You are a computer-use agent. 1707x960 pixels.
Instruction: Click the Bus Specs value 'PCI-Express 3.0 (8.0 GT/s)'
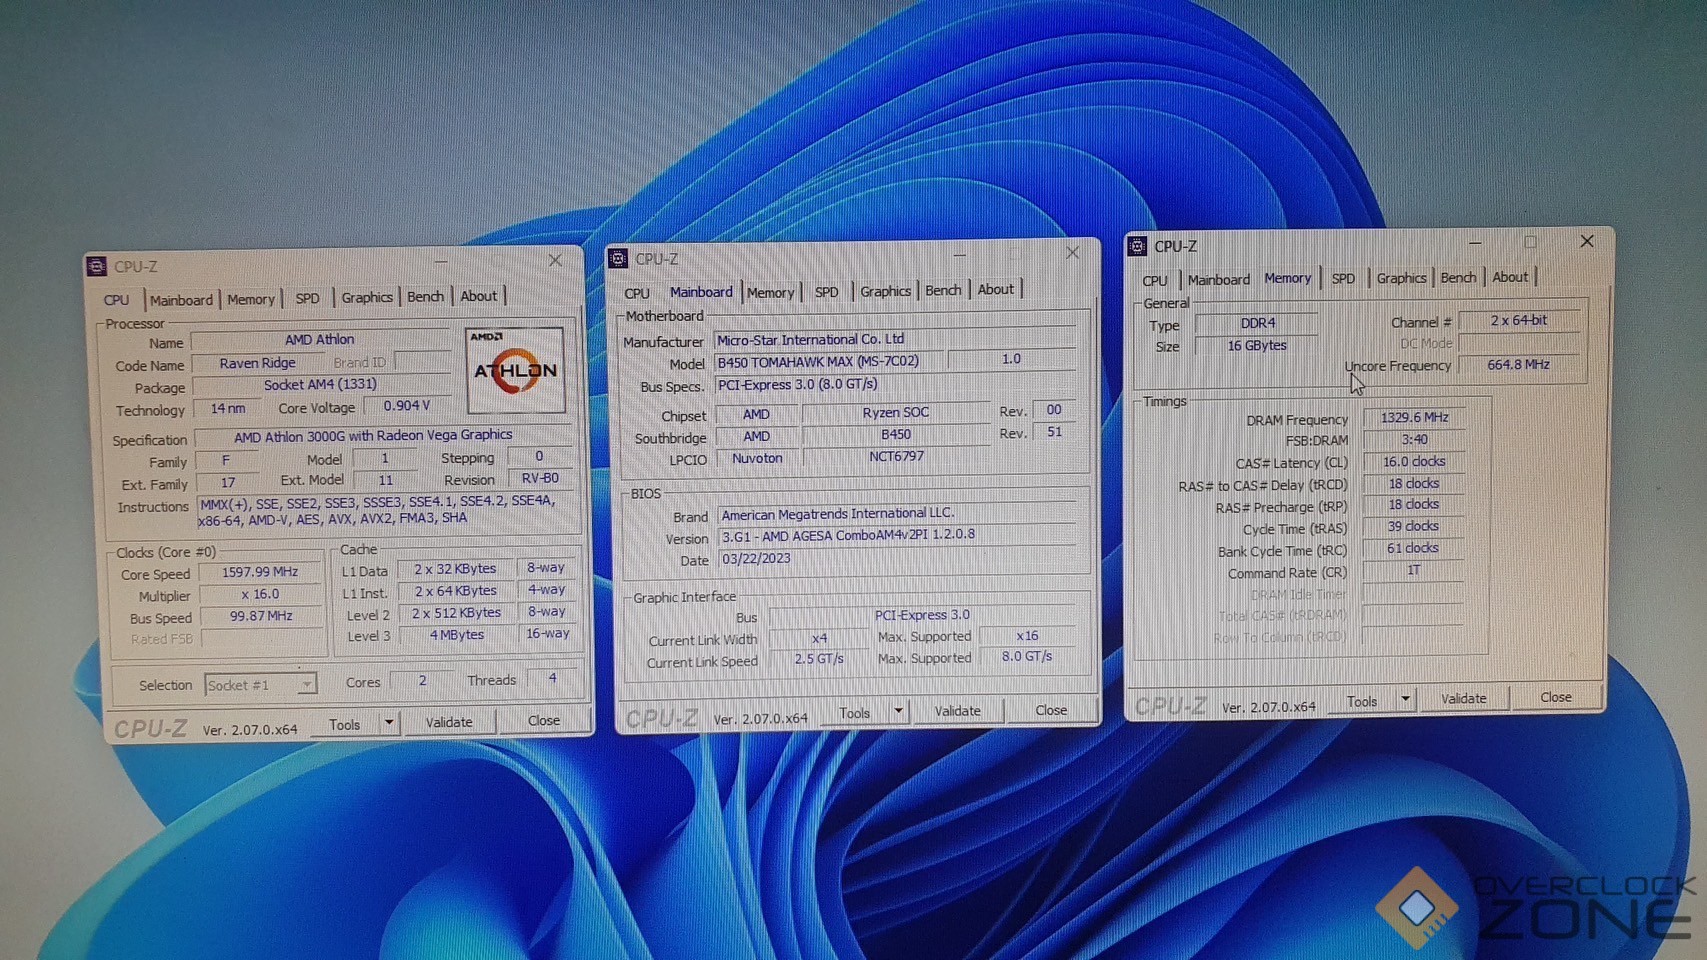[895, 384]
